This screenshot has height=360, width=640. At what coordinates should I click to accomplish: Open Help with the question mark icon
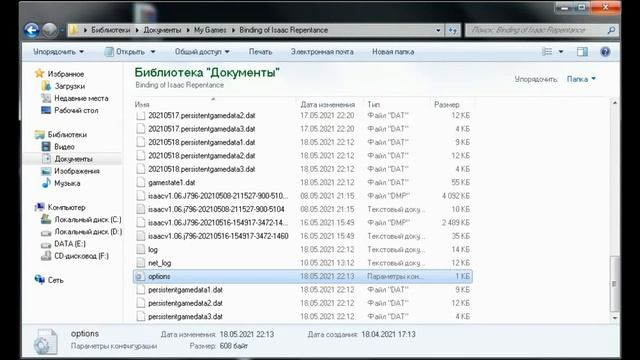tap(605, 51)
